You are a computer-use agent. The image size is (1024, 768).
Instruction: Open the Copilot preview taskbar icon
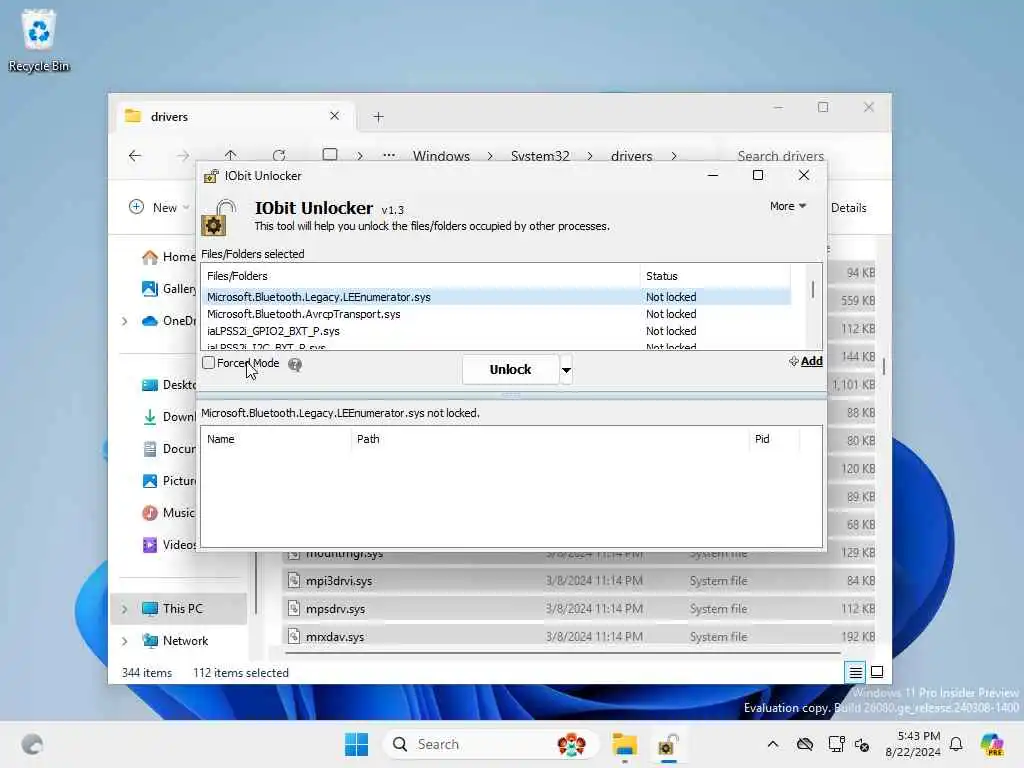992,744
